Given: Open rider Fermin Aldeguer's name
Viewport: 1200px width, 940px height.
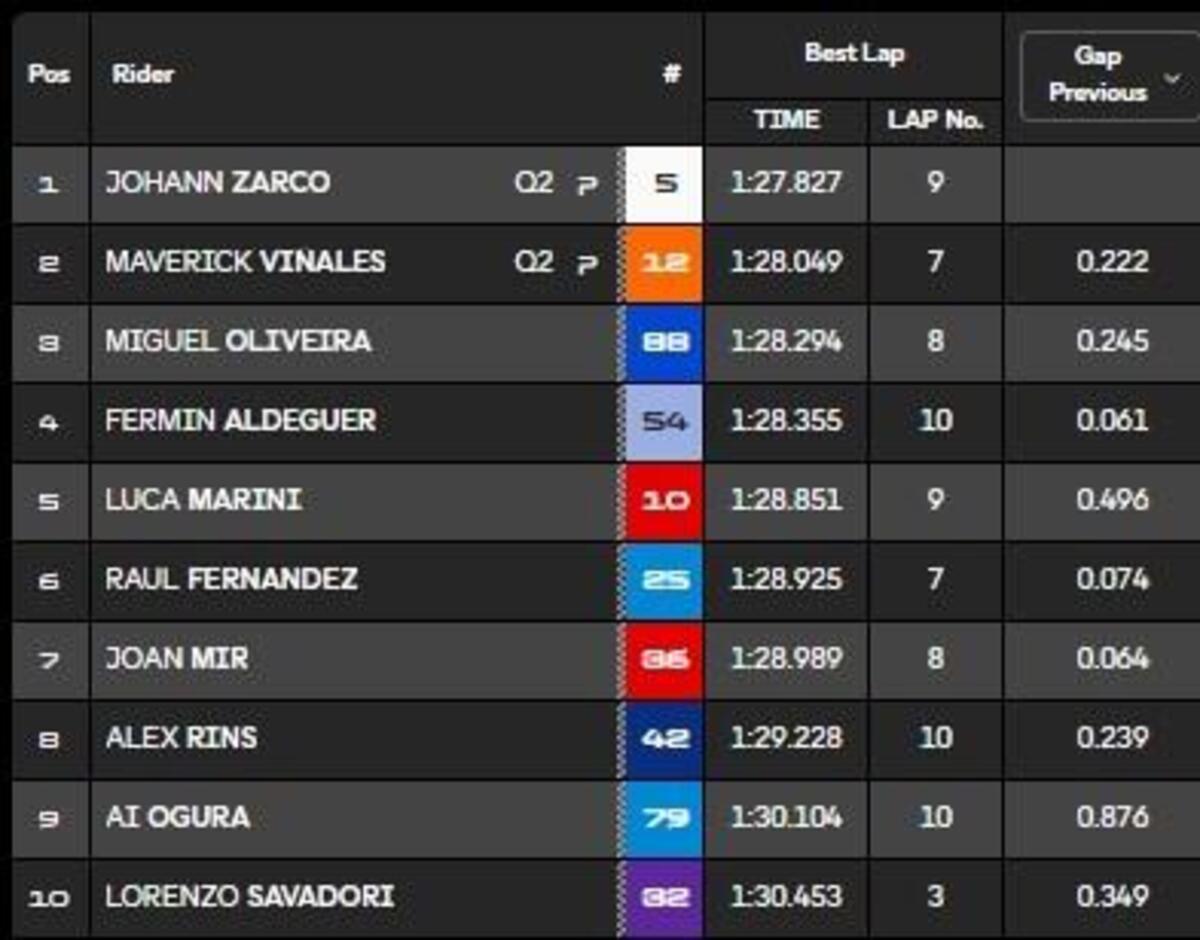Looking at the screenshot, I should pos(240,421).
